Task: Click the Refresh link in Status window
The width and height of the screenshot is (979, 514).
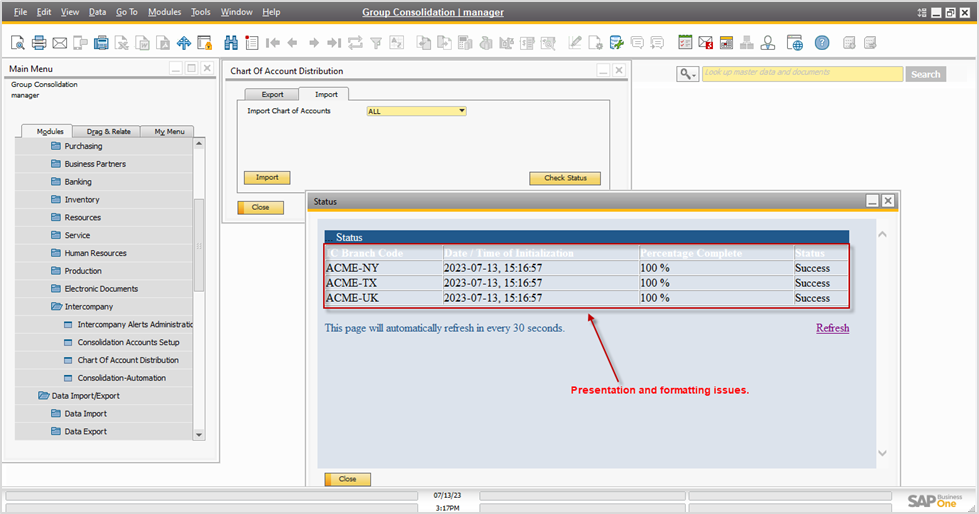Action: click(x=832, y=328)
